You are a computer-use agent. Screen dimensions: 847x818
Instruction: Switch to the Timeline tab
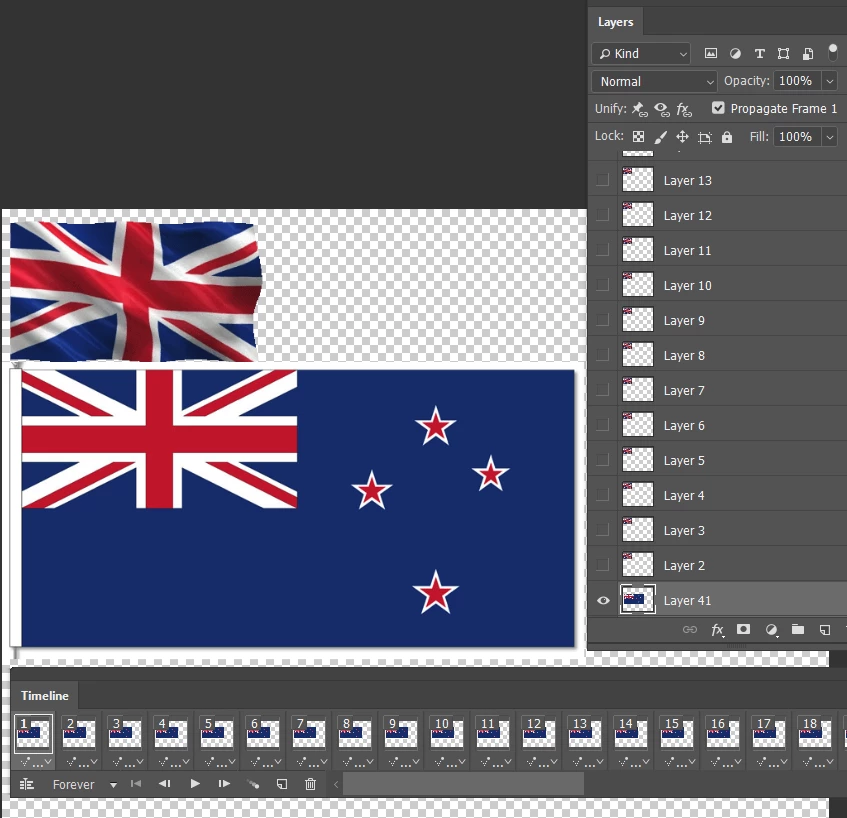click(x=45, y=695)
